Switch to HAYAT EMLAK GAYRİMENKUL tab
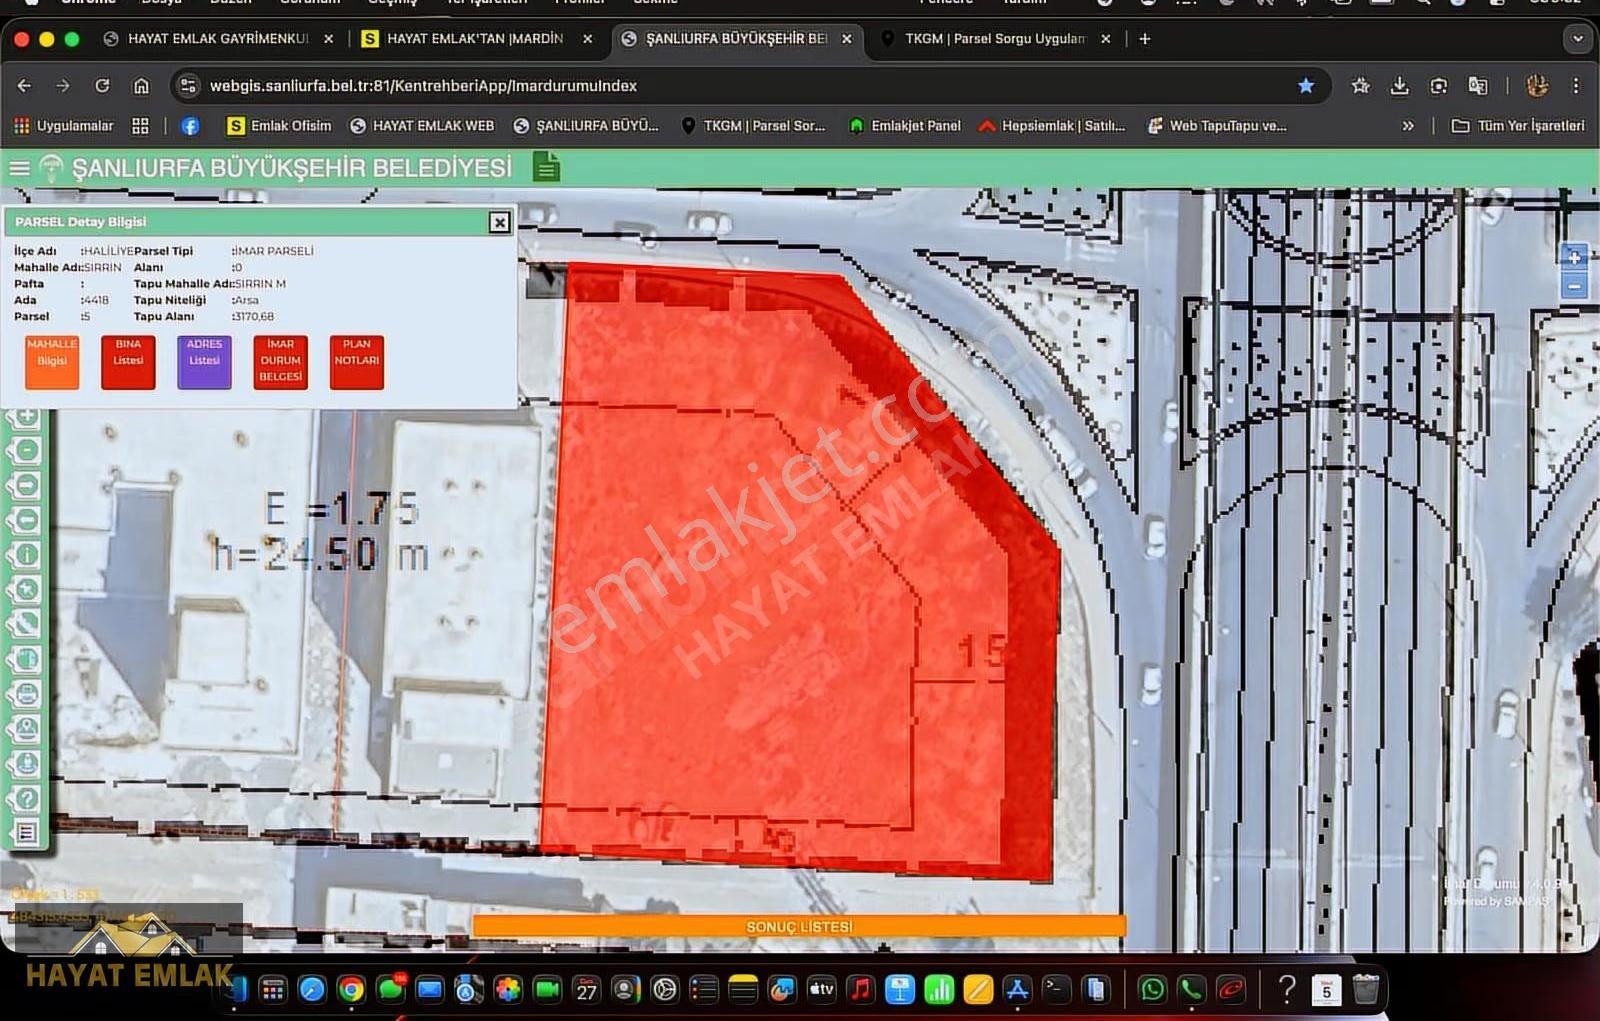This screenshot has height=1021, width=1600. coord(218,39)
